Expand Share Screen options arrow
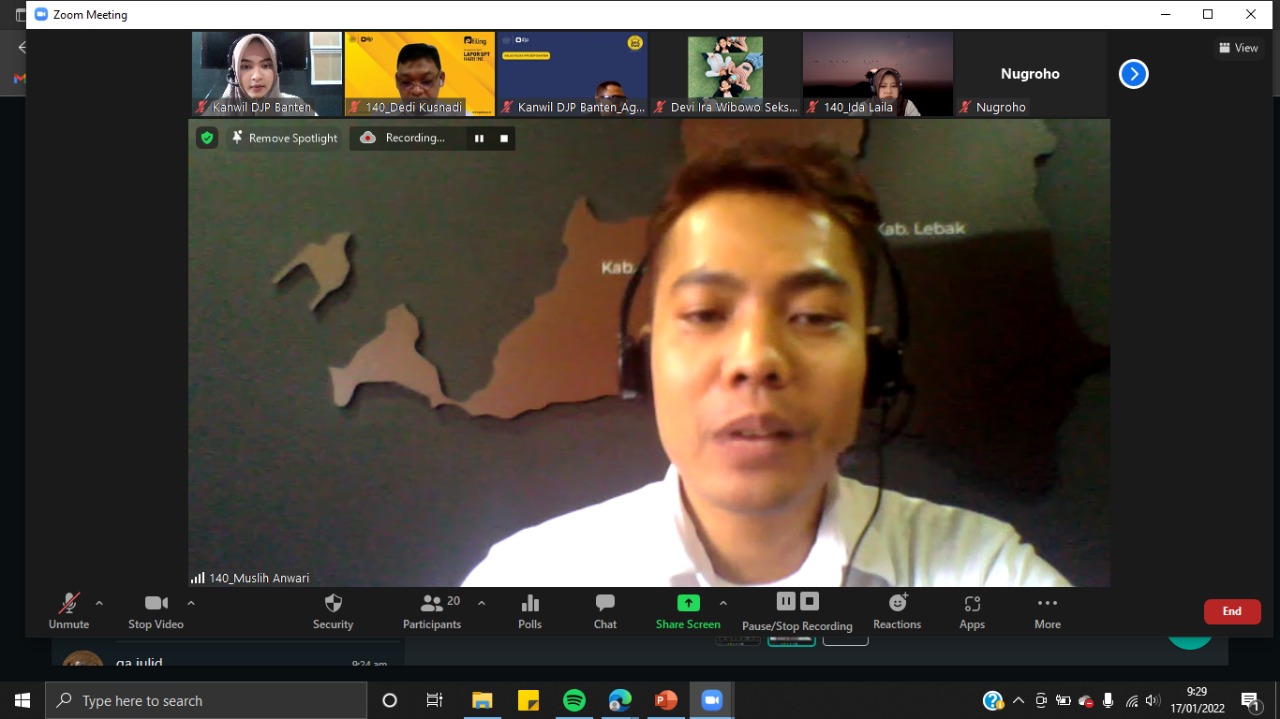This screenshot has height=719, width=1280. 723,603
